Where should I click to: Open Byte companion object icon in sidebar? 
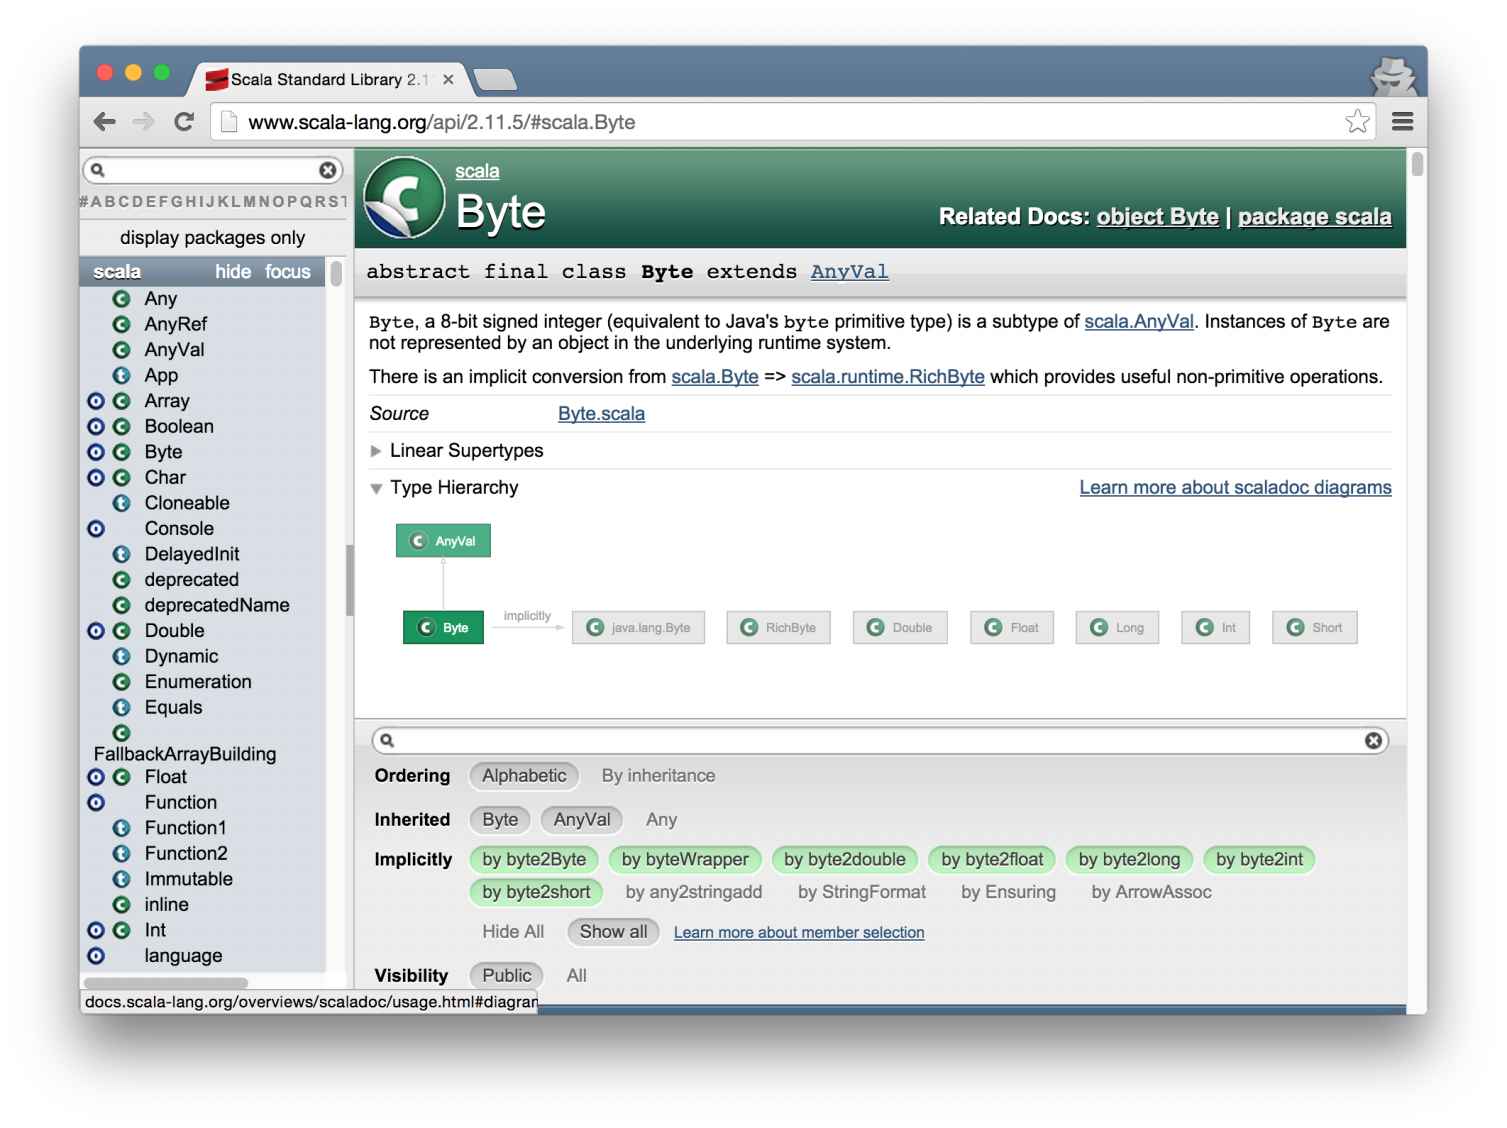point(96,452)
